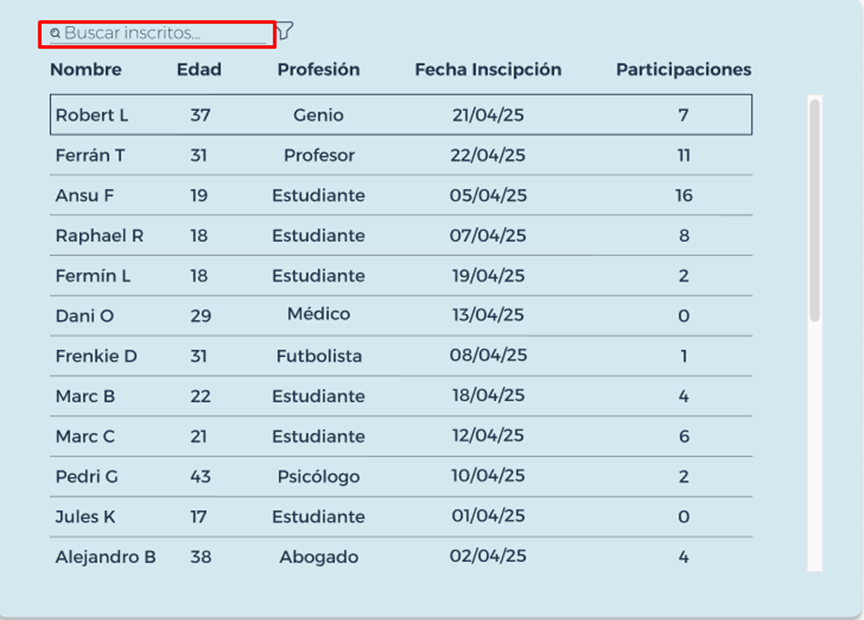Click the Fecha Inscipción column header
The height and width of the screenshot is (620, 864).
point(488,69)
